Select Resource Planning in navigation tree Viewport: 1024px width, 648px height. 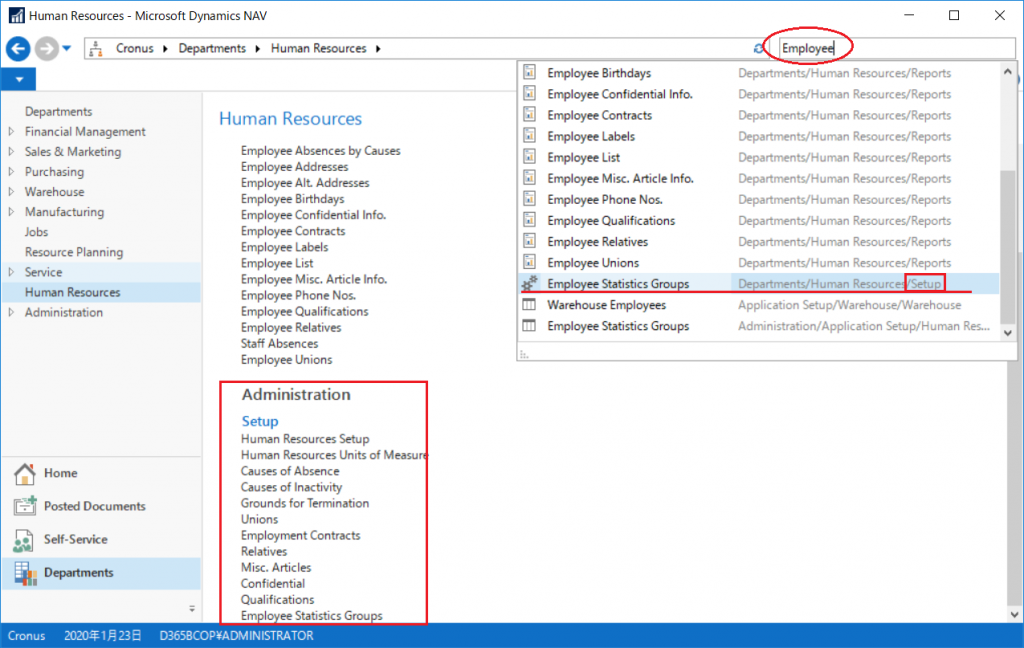74,252
